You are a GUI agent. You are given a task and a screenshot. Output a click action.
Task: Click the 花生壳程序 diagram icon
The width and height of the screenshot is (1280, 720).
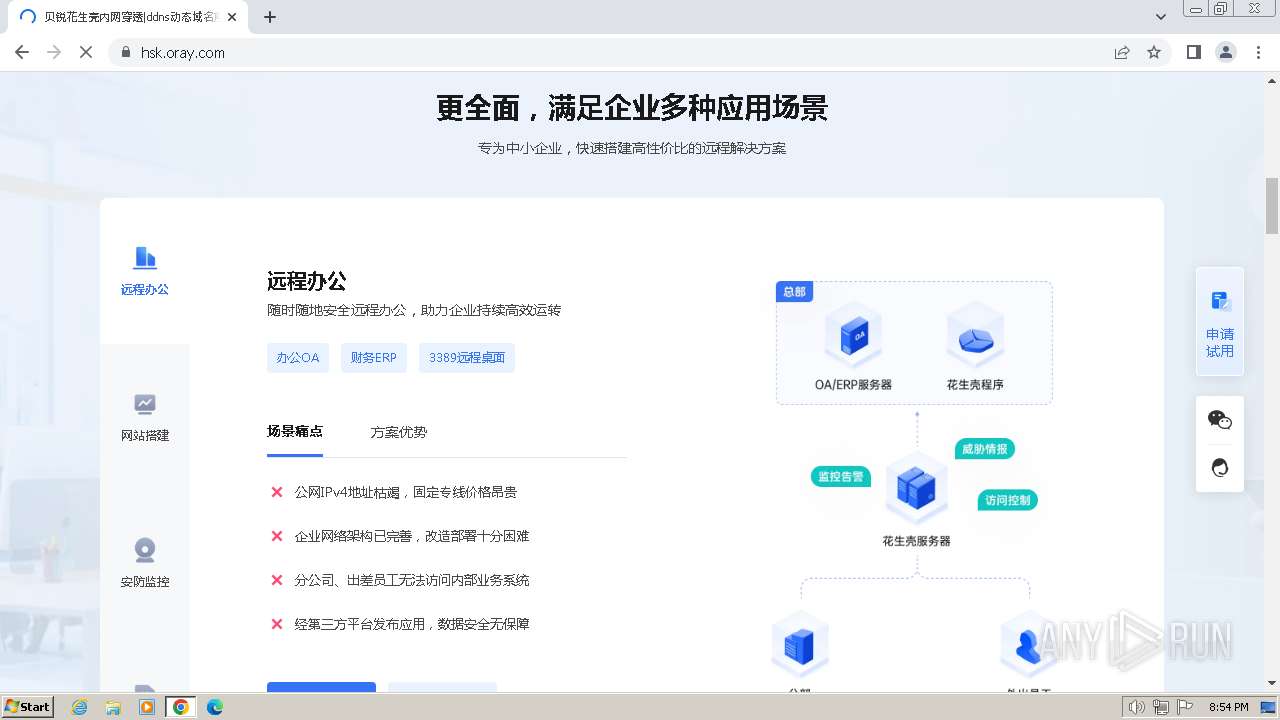975,335
